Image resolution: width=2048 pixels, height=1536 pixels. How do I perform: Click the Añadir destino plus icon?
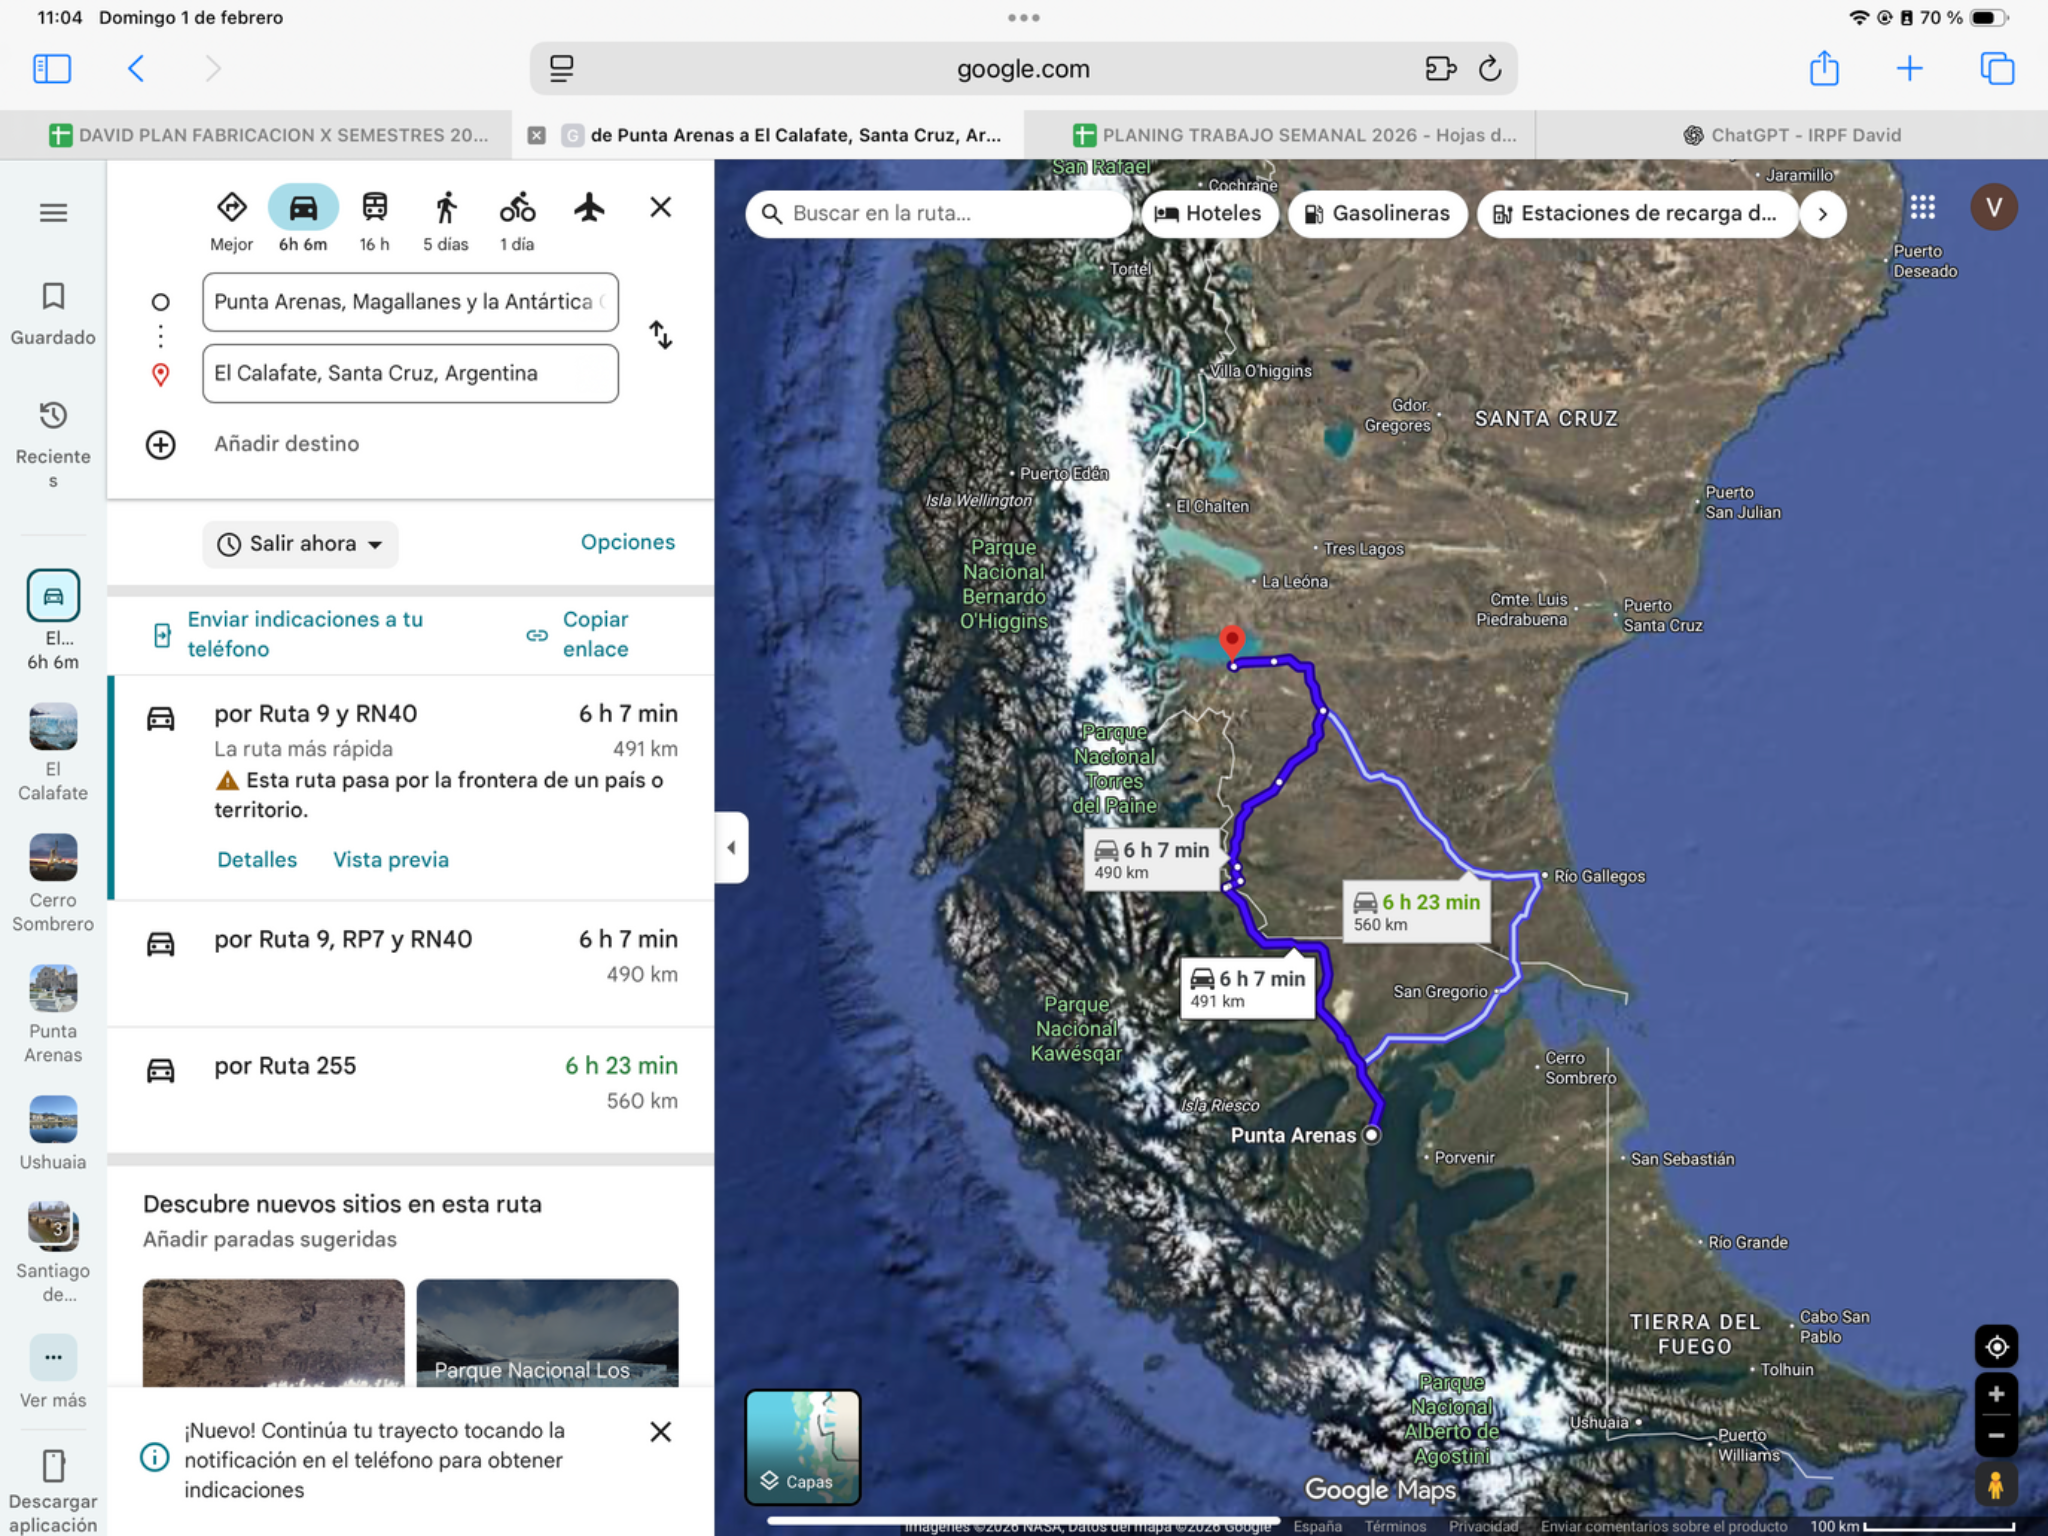[x=161, y=444]
